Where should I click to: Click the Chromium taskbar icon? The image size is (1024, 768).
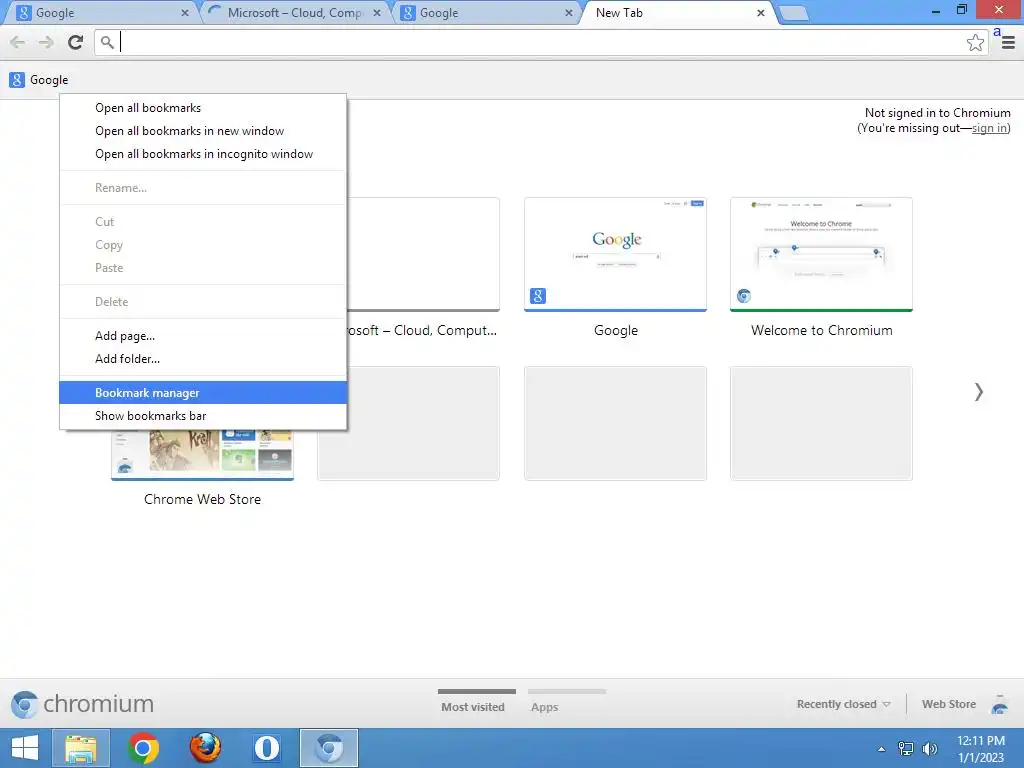328,748
